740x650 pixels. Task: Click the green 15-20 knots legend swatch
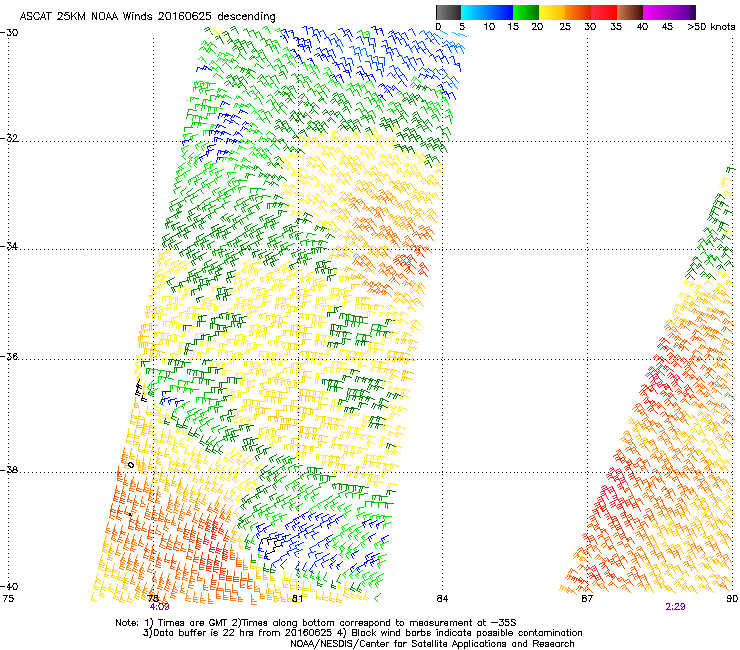(x=526, y=12)
